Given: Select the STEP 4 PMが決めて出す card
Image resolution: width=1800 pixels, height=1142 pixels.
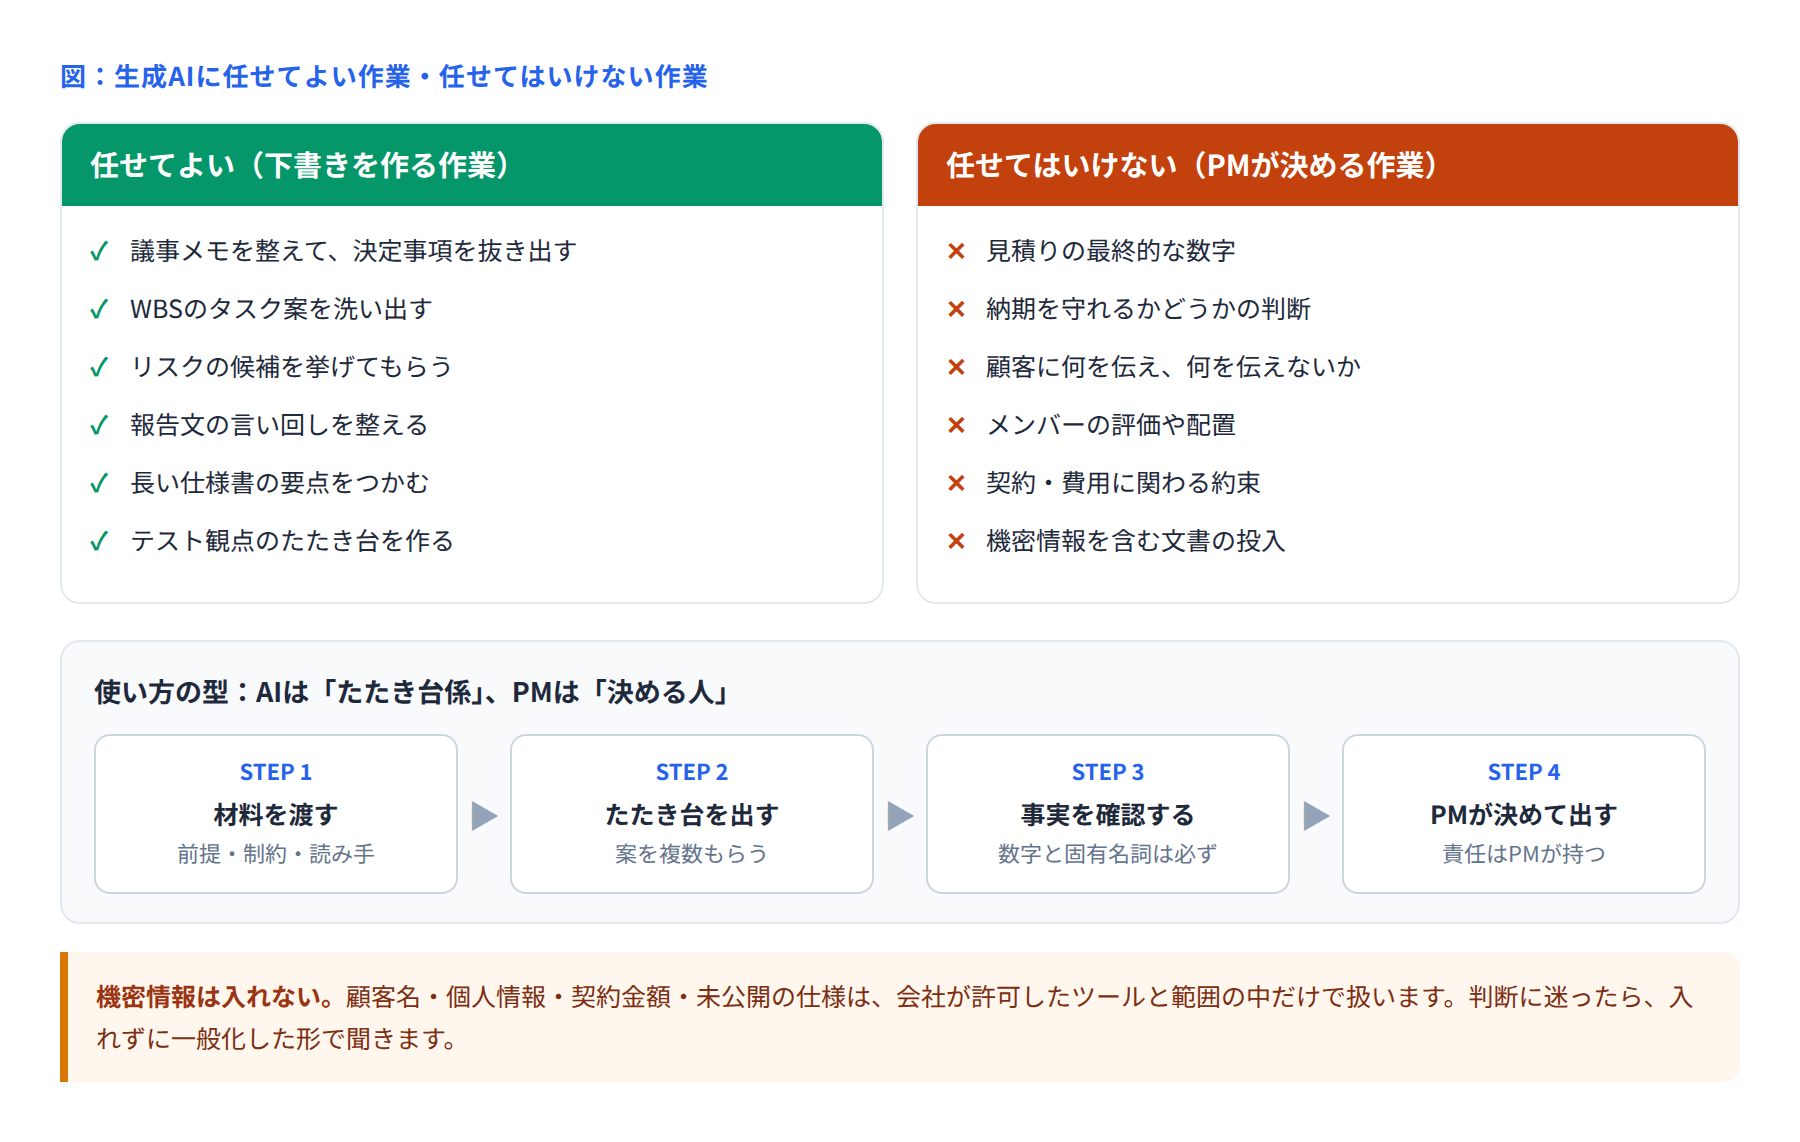Looking at the screenshot, I should 1524,814.
